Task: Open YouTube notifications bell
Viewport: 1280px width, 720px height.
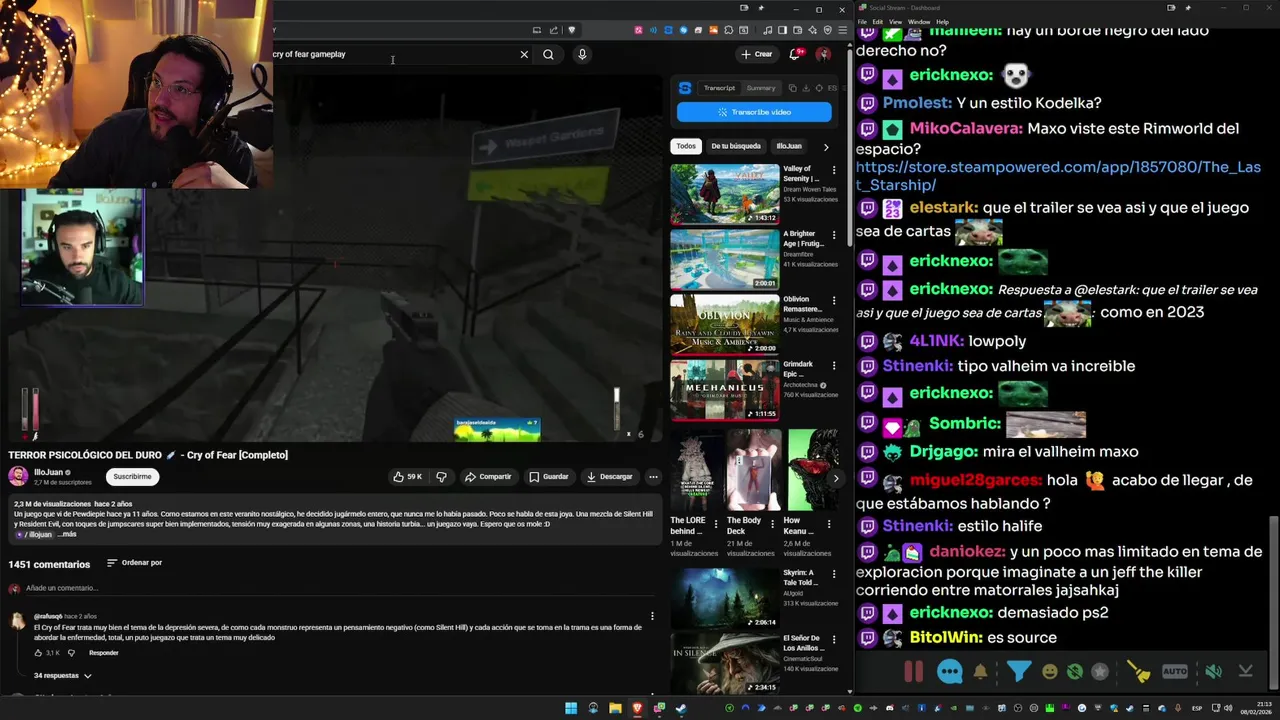Action: click(x=795, y=54)
